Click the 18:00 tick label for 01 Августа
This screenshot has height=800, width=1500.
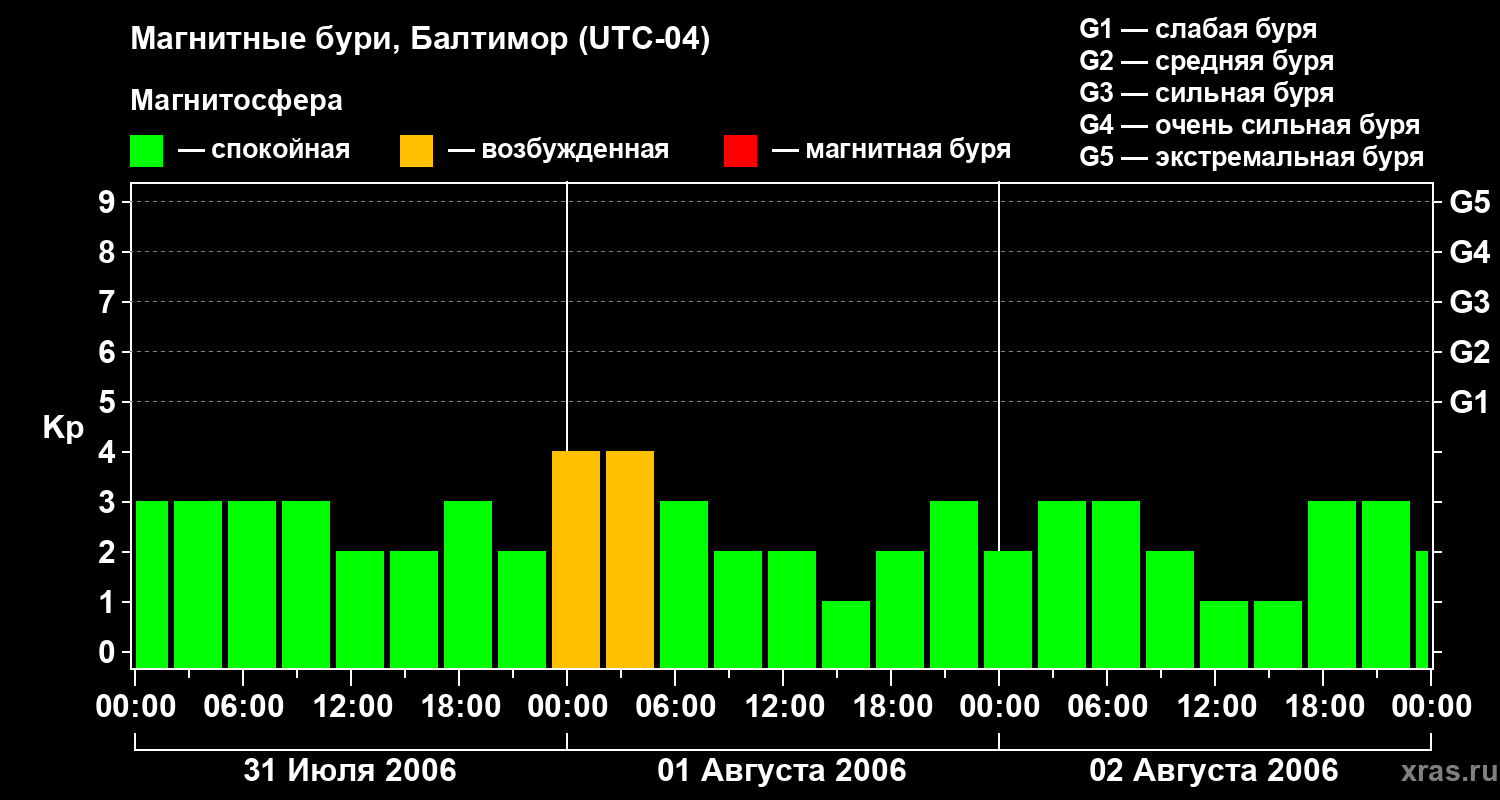tap(891, 707)
